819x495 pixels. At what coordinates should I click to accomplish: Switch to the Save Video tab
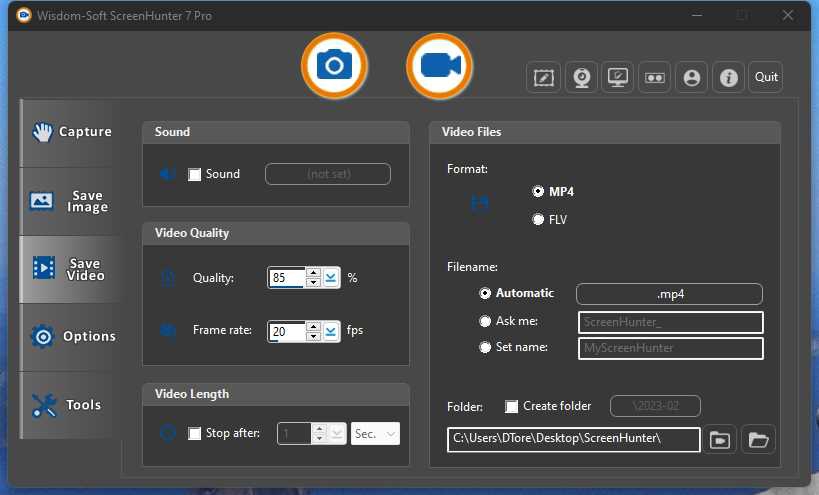72,269
